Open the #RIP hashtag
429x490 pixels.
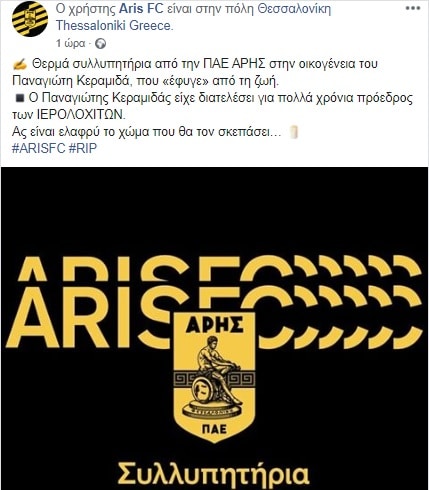tap(83, 148)
